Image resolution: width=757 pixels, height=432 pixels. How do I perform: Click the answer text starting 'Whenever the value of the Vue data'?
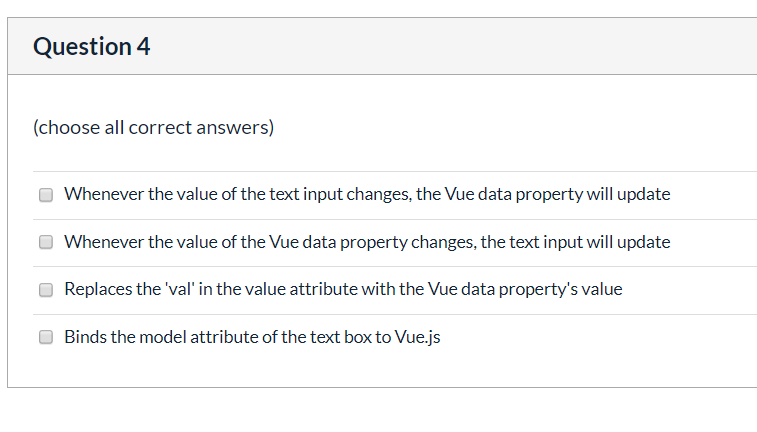(367, 242)
